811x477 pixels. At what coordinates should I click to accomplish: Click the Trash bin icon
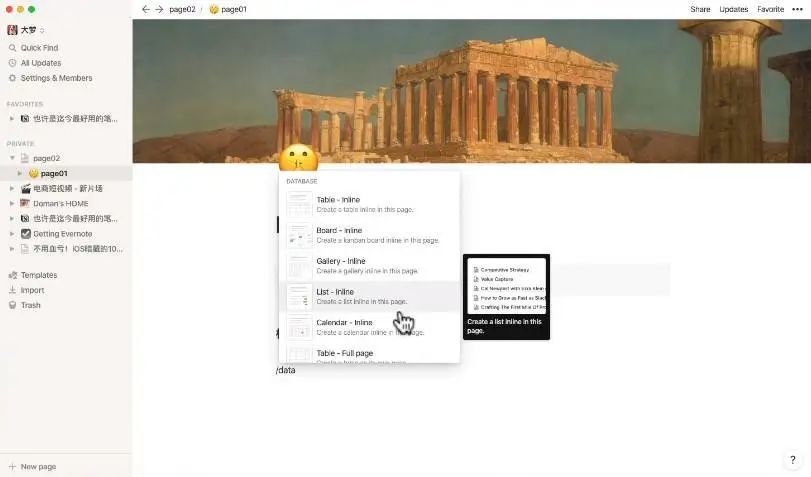[12, 305]
